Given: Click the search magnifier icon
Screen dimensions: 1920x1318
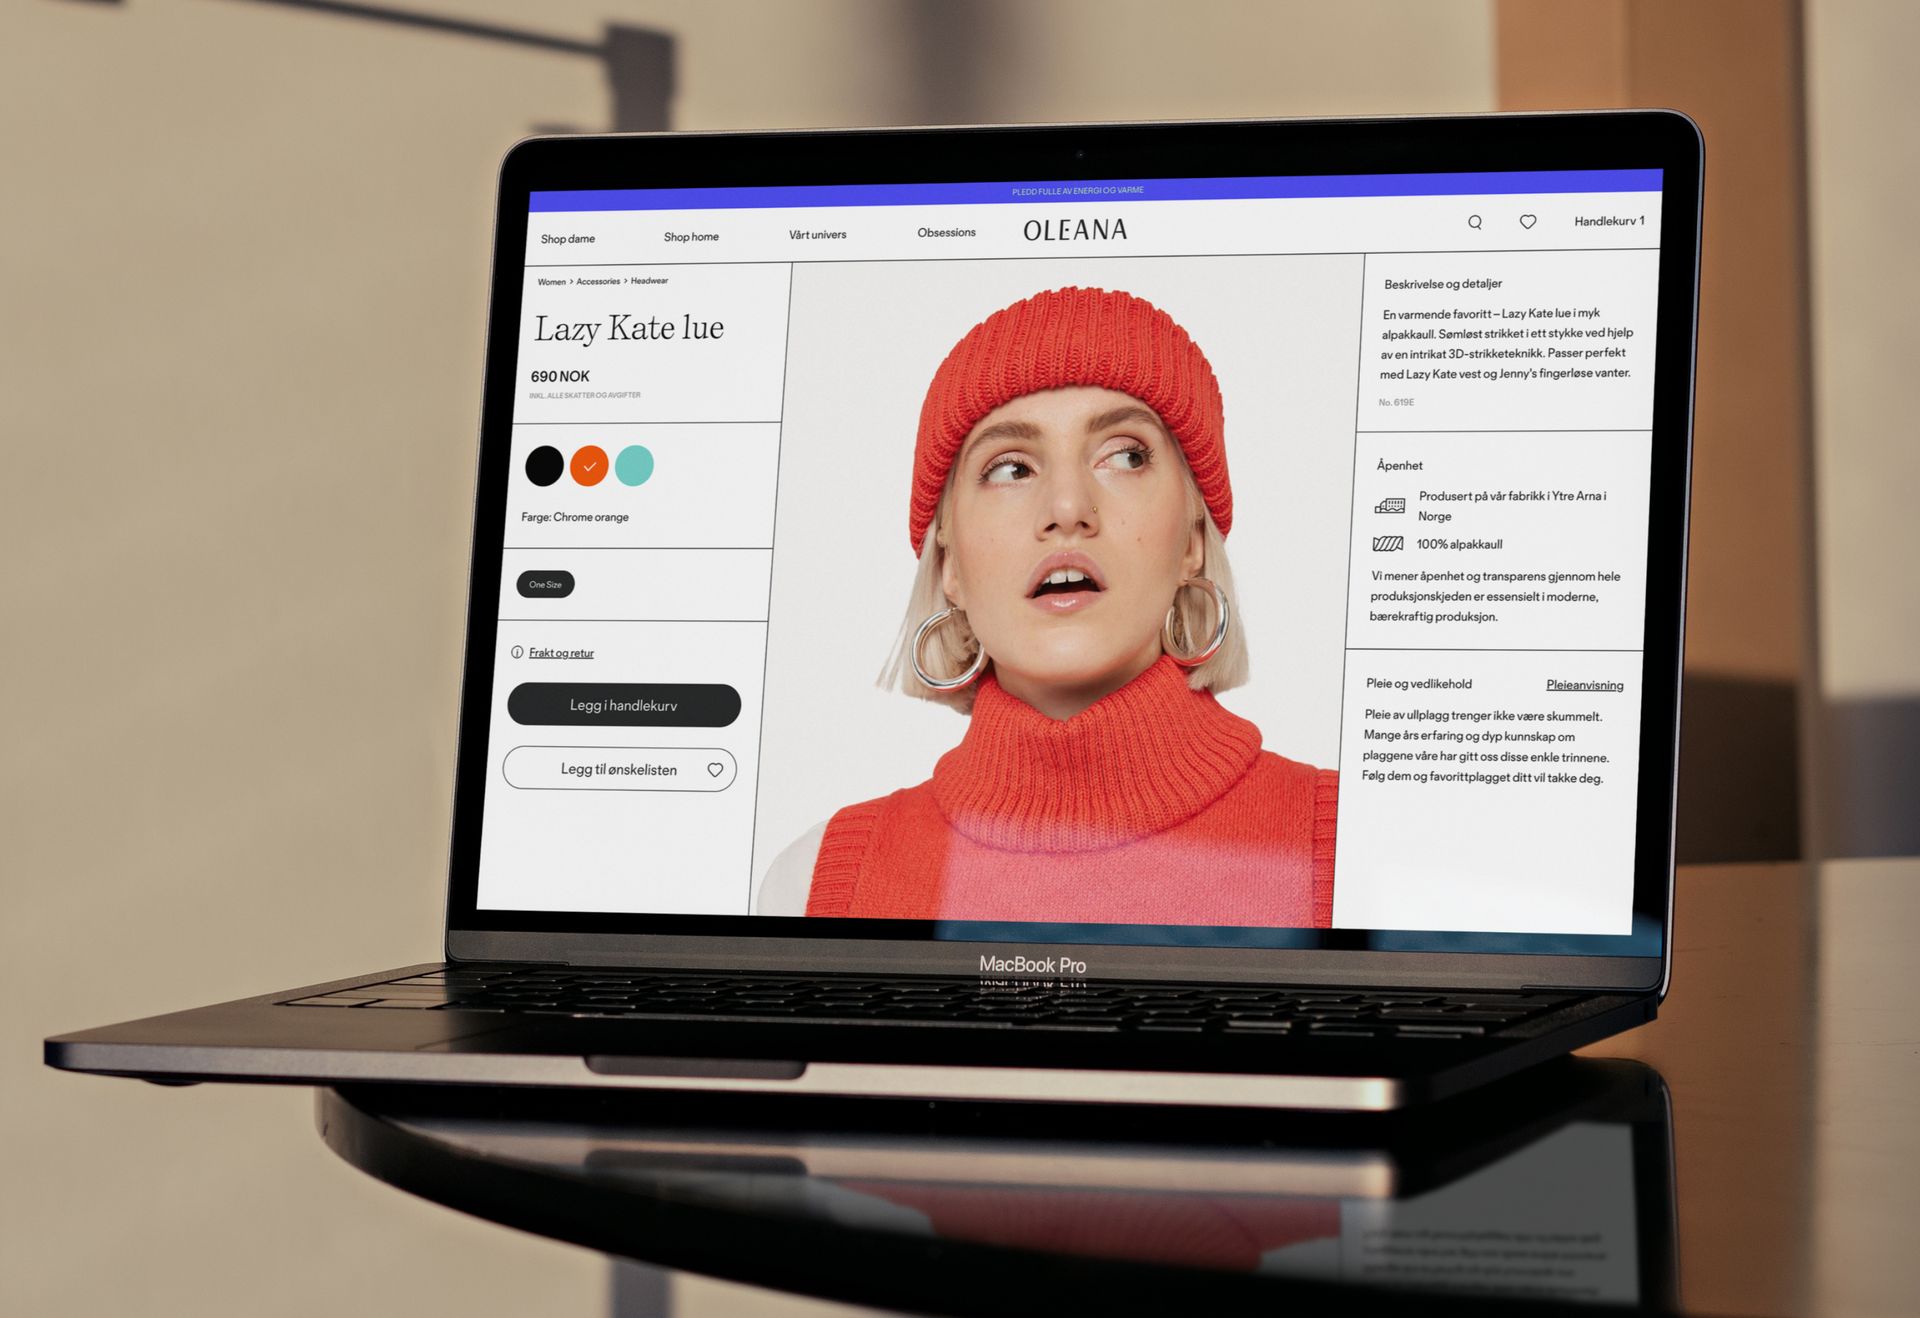Looking at the screenshot, I should tap(1475, 222).
